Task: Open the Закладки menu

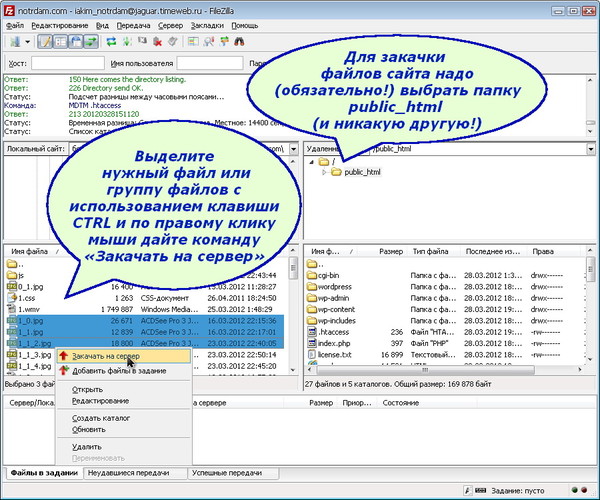Action: point(207,26)
